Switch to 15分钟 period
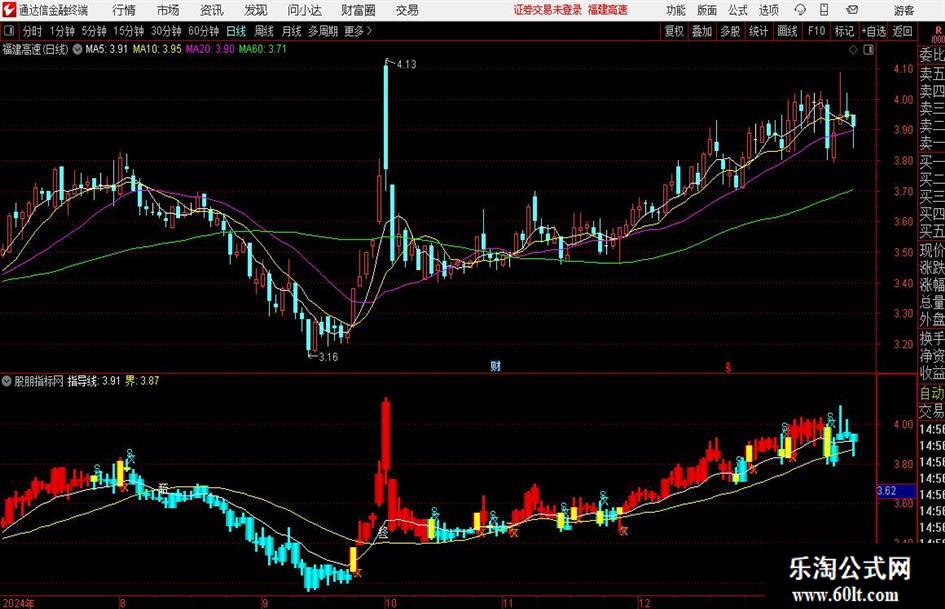The width and height of the screenshot is (945, 609). 129,31
